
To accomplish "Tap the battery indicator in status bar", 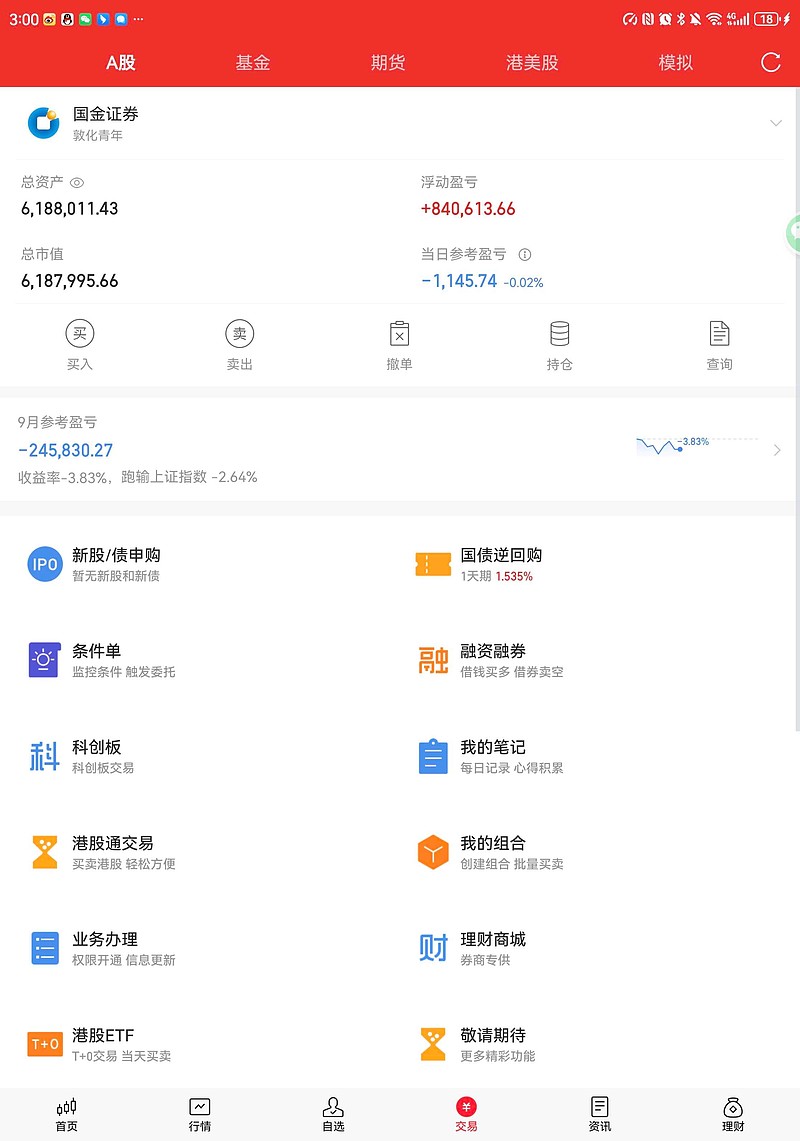I will coord(767,19).
